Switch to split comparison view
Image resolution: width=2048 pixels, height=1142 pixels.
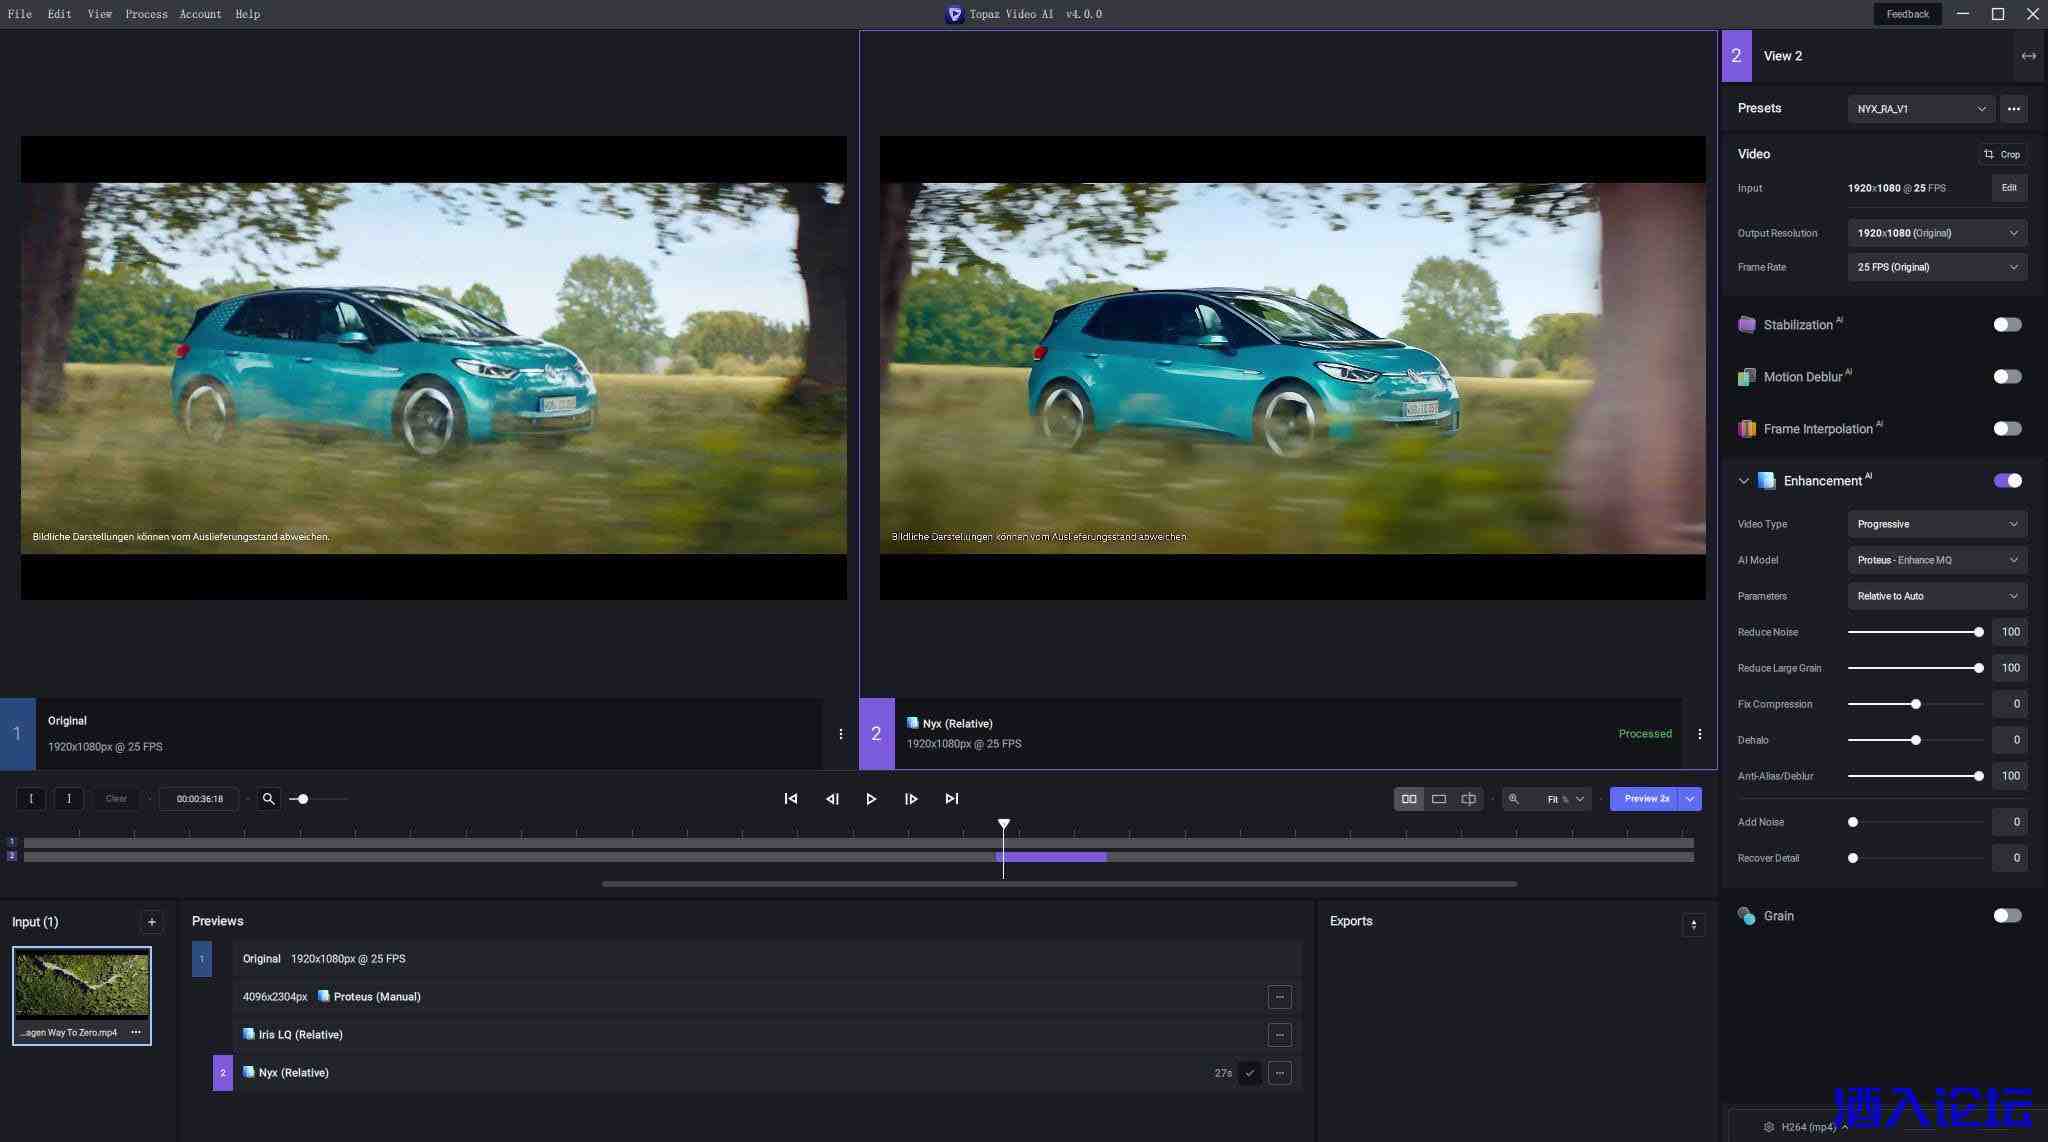coord(1468,799)
